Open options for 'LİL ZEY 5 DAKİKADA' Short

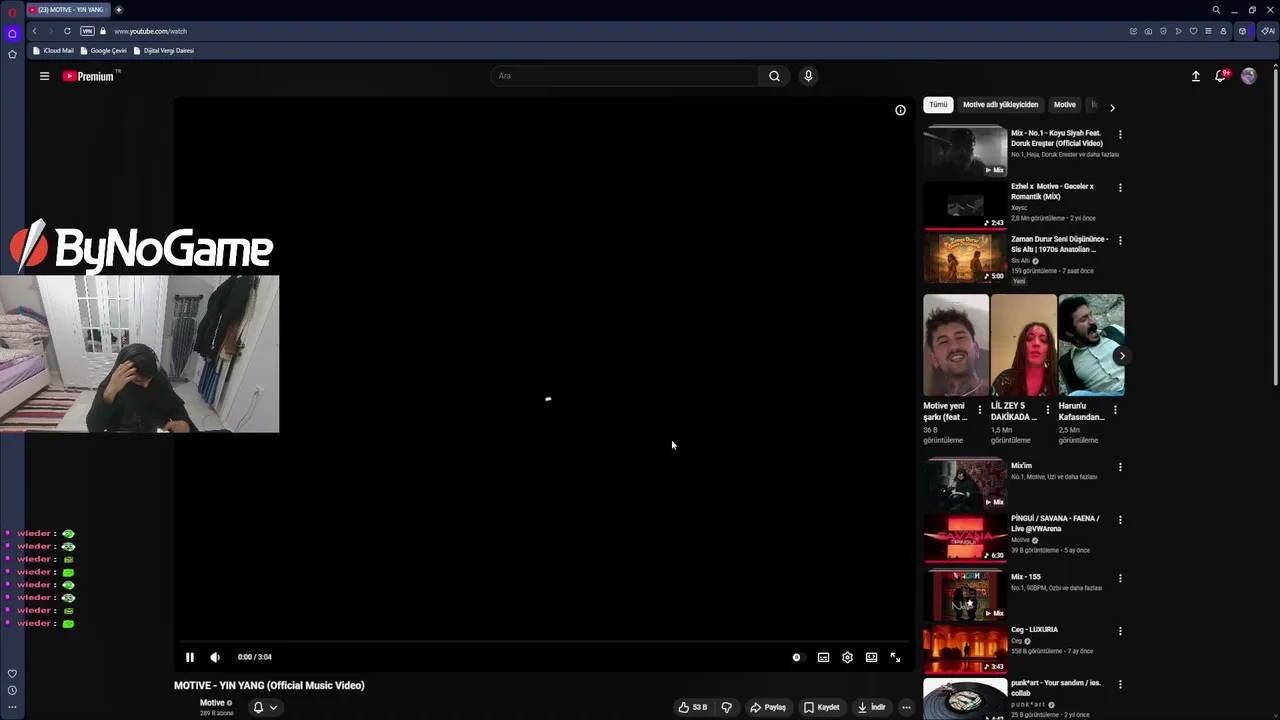pos(1047,410)
